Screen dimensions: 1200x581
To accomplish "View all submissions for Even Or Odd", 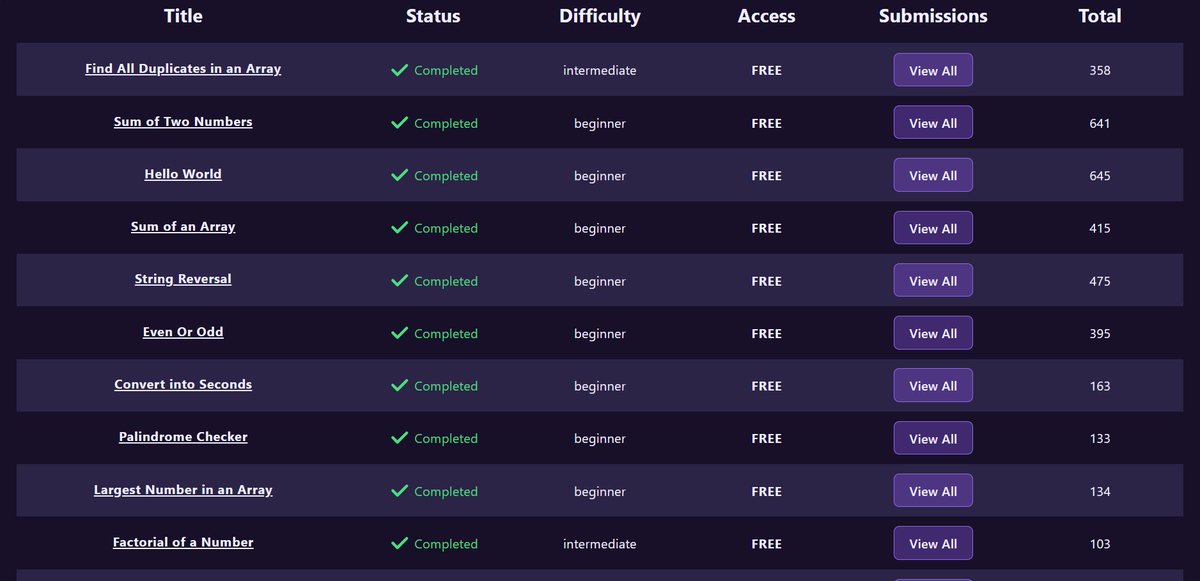I will click(933, 333).
